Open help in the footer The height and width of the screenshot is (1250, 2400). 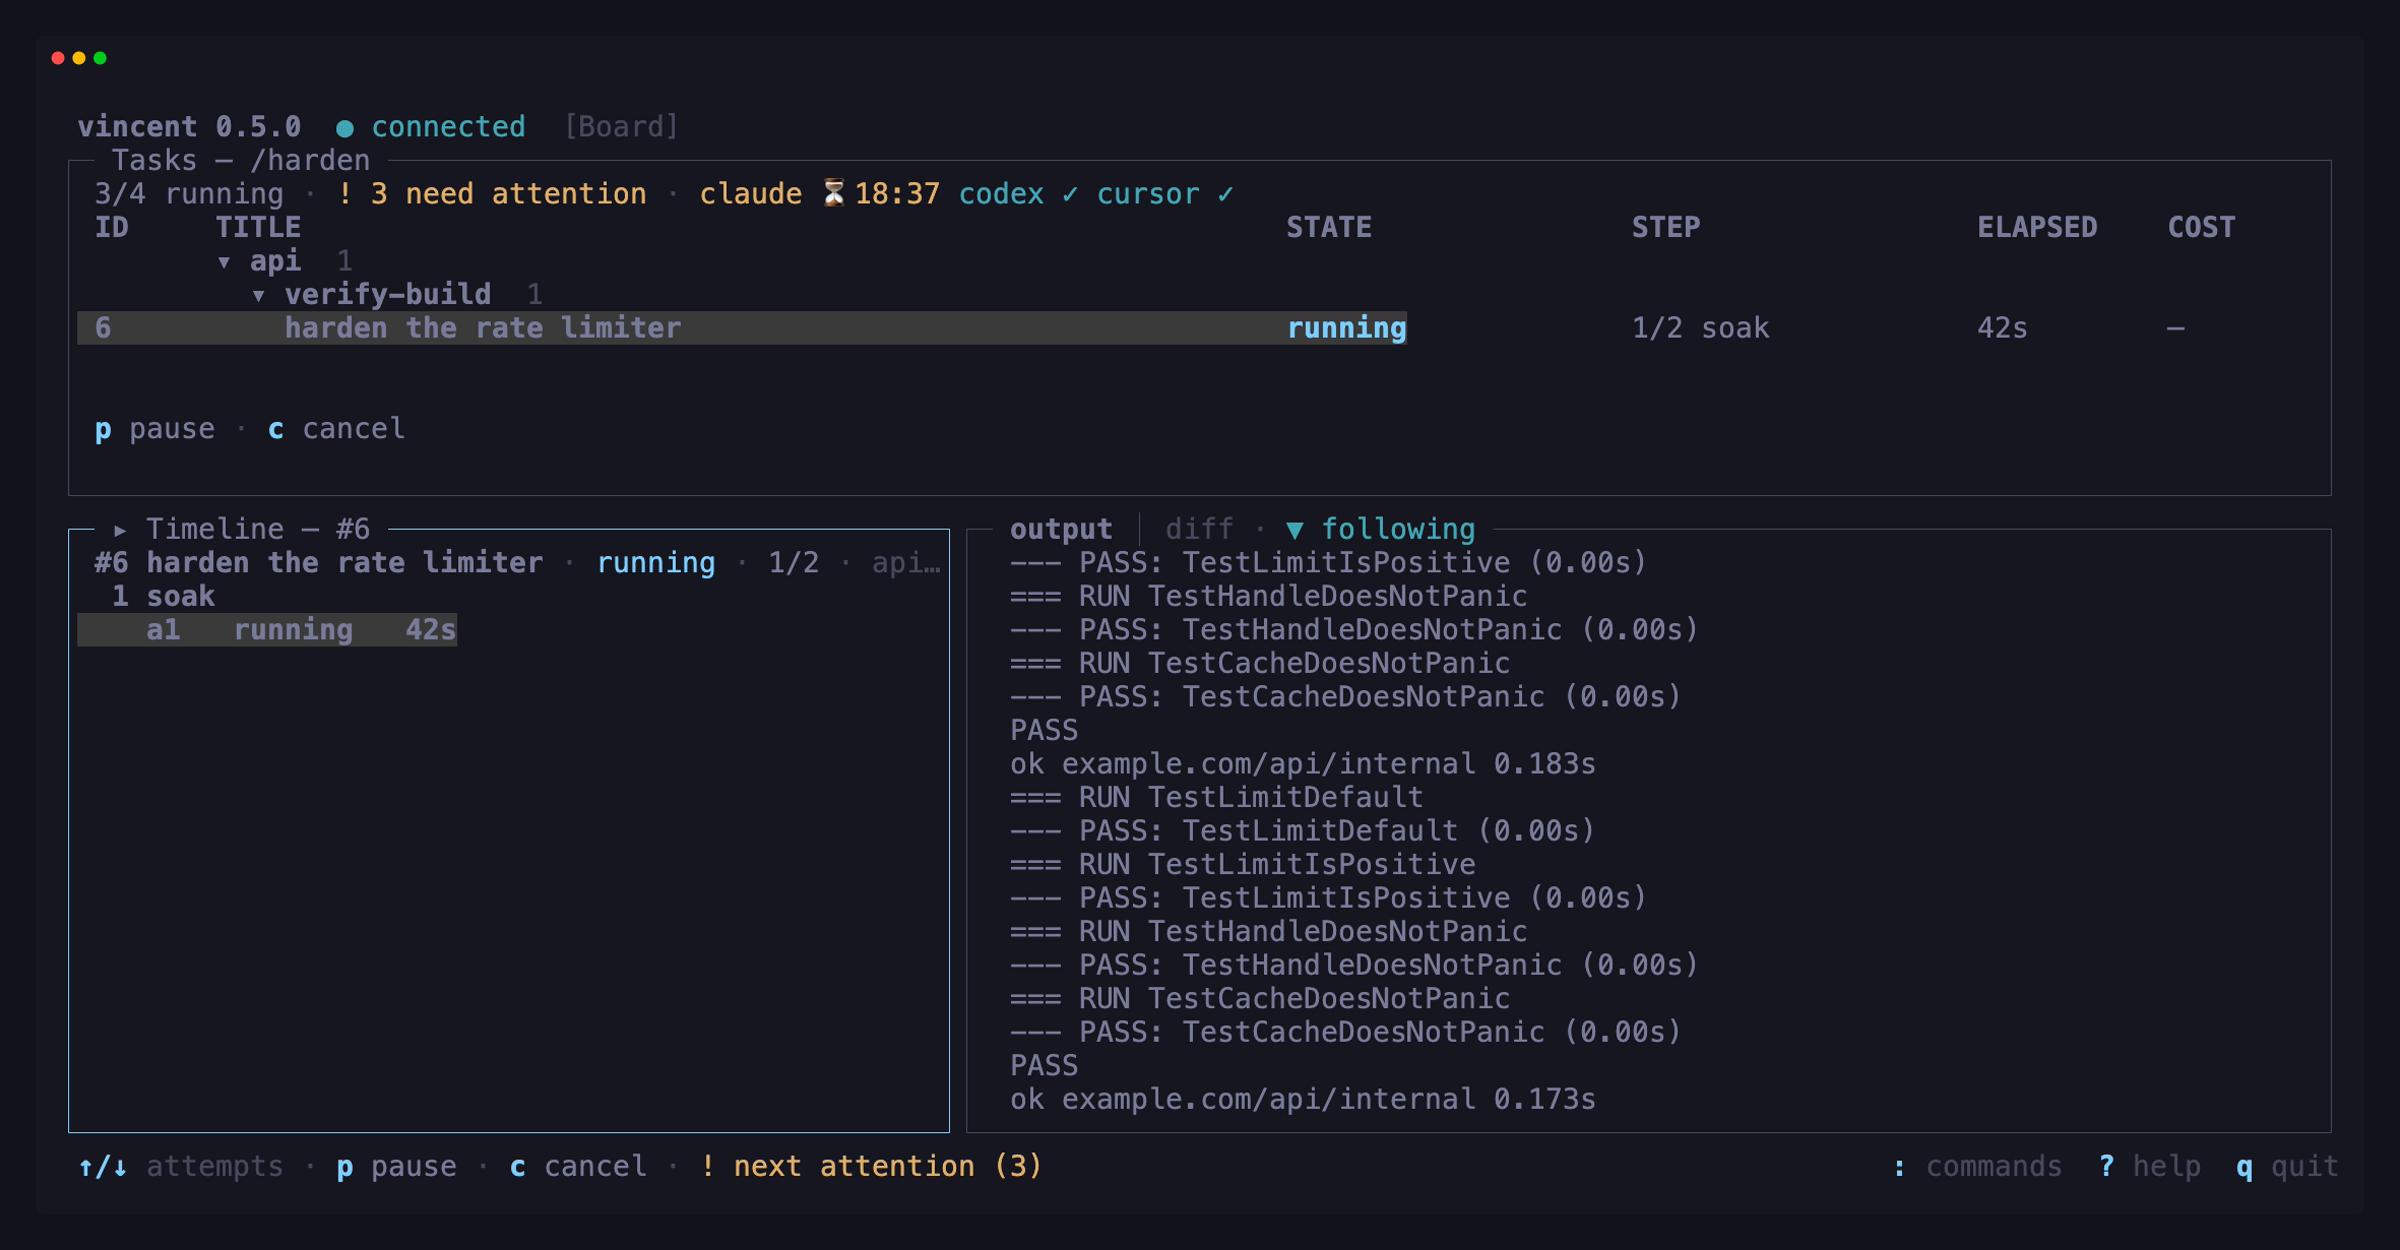click(2150, 1167)
